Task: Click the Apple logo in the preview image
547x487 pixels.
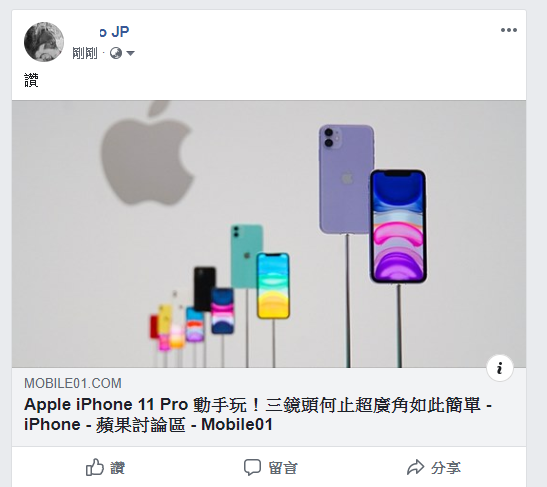Action: [x=147, y=153]
